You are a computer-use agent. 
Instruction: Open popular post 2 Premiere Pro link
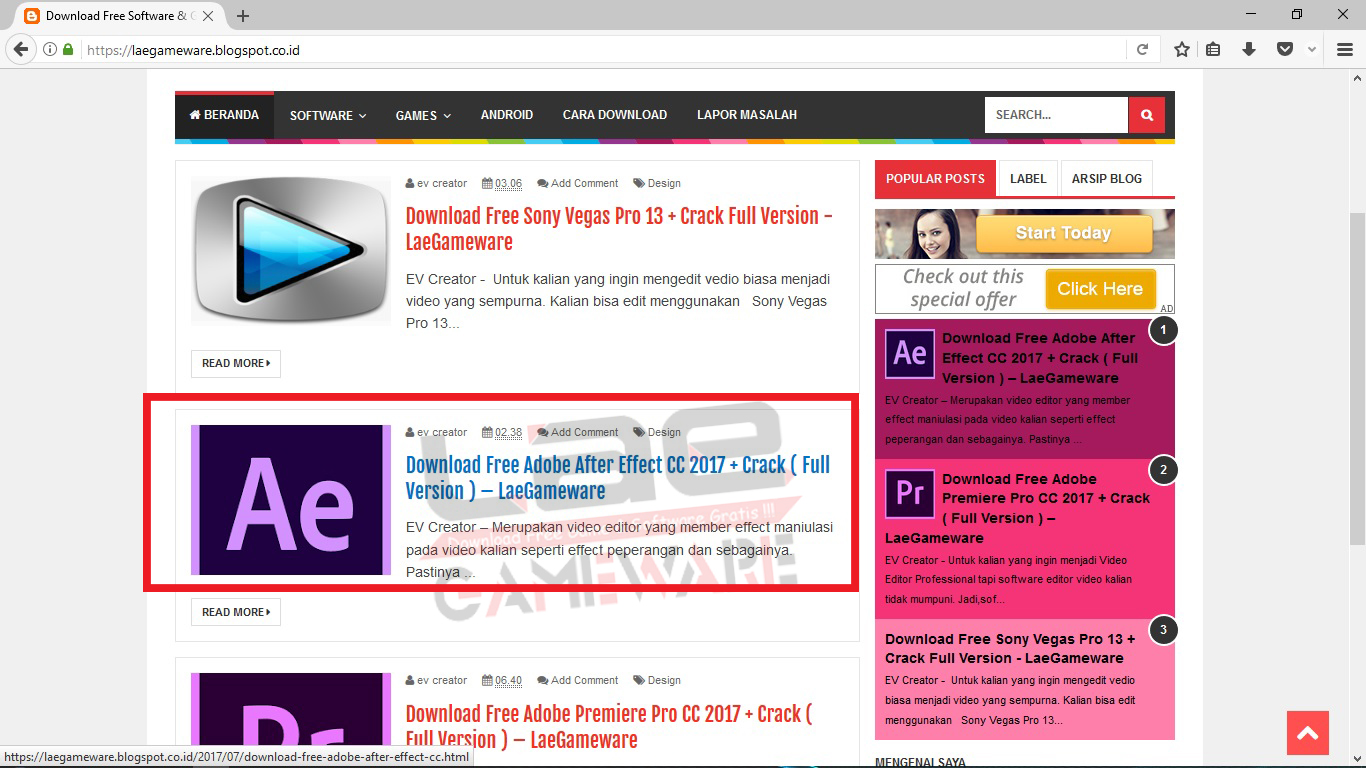tap(1018, 508)
